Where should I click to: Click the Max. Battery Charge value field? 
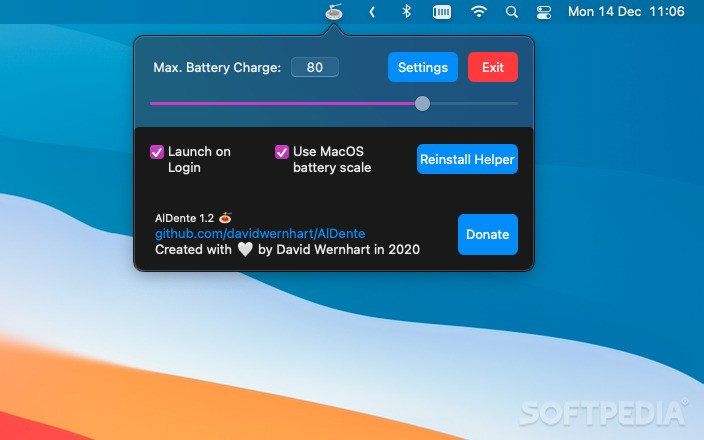[315, 67]
